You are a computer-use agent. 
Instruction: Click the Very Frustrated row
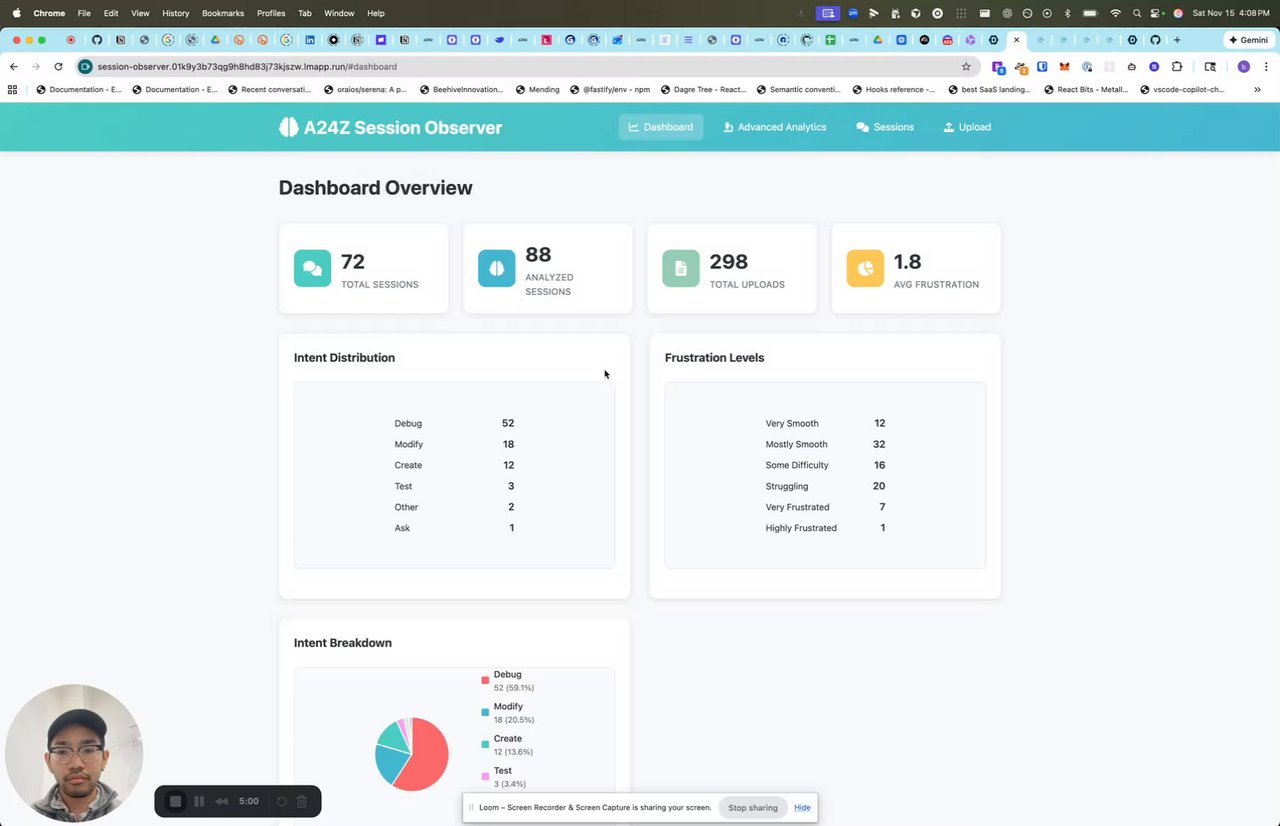[825, 507]
